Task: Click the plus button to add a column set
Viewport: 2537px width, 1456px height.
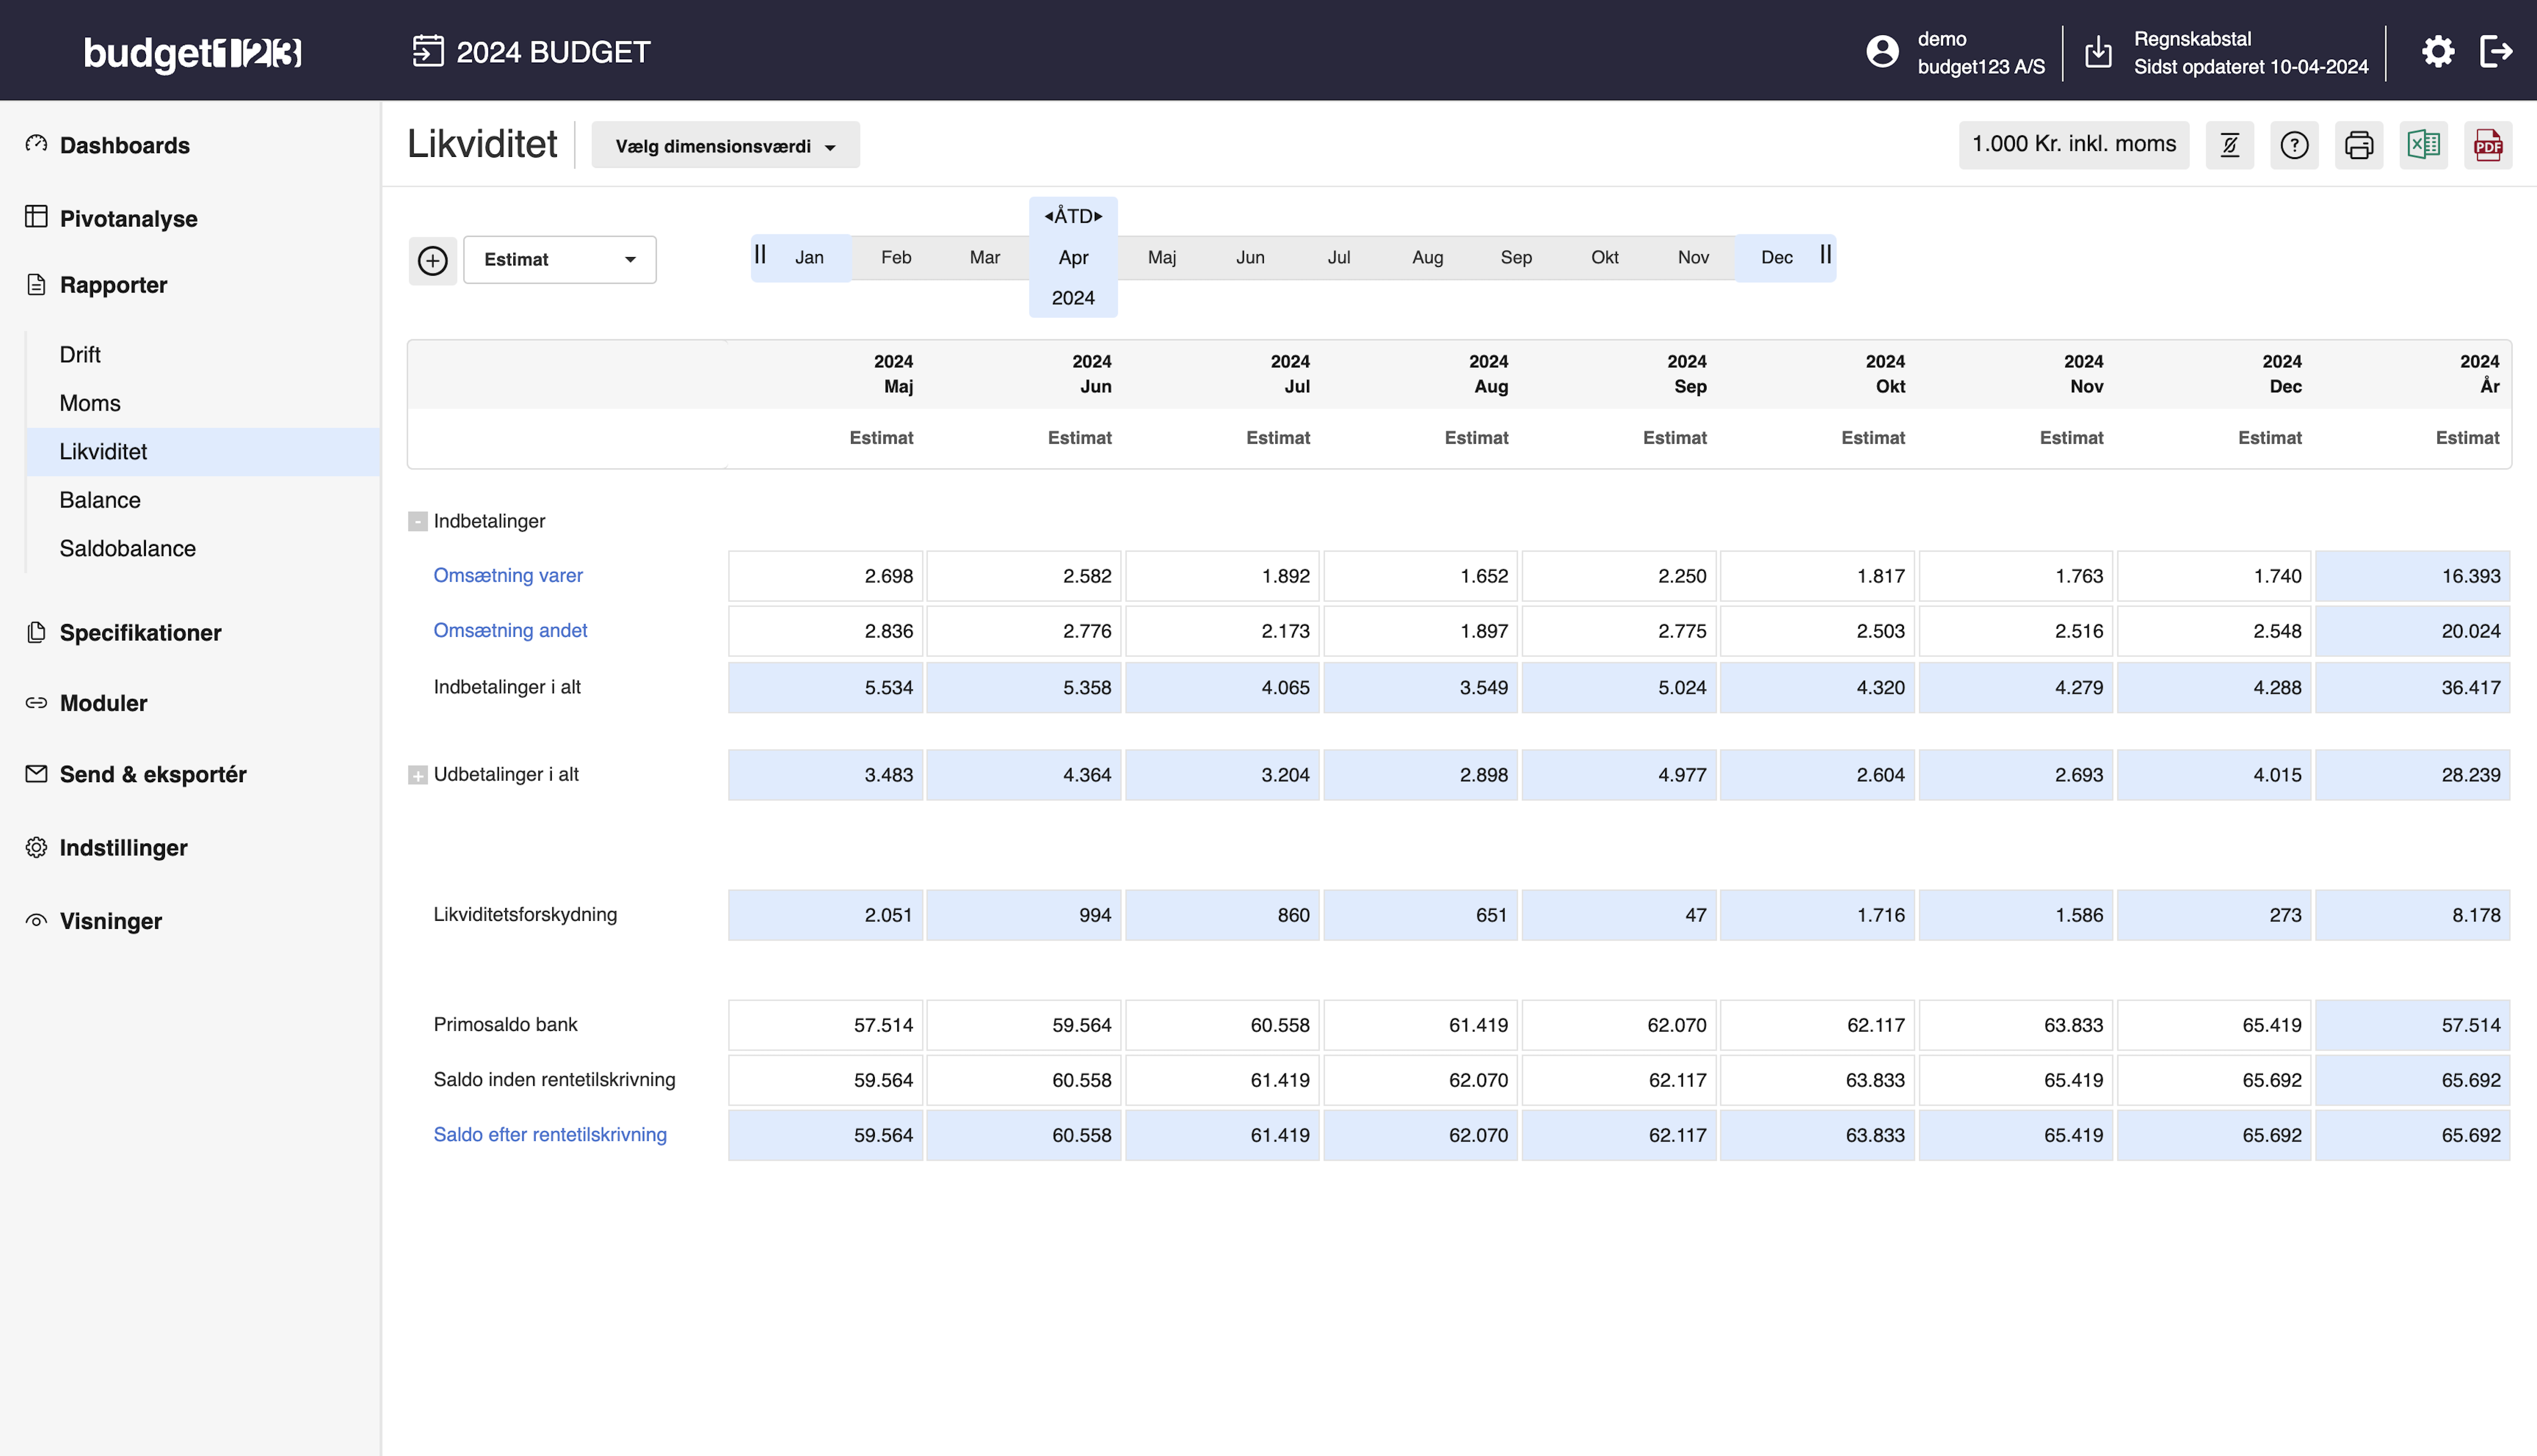Action: click(x=433, y=259)
